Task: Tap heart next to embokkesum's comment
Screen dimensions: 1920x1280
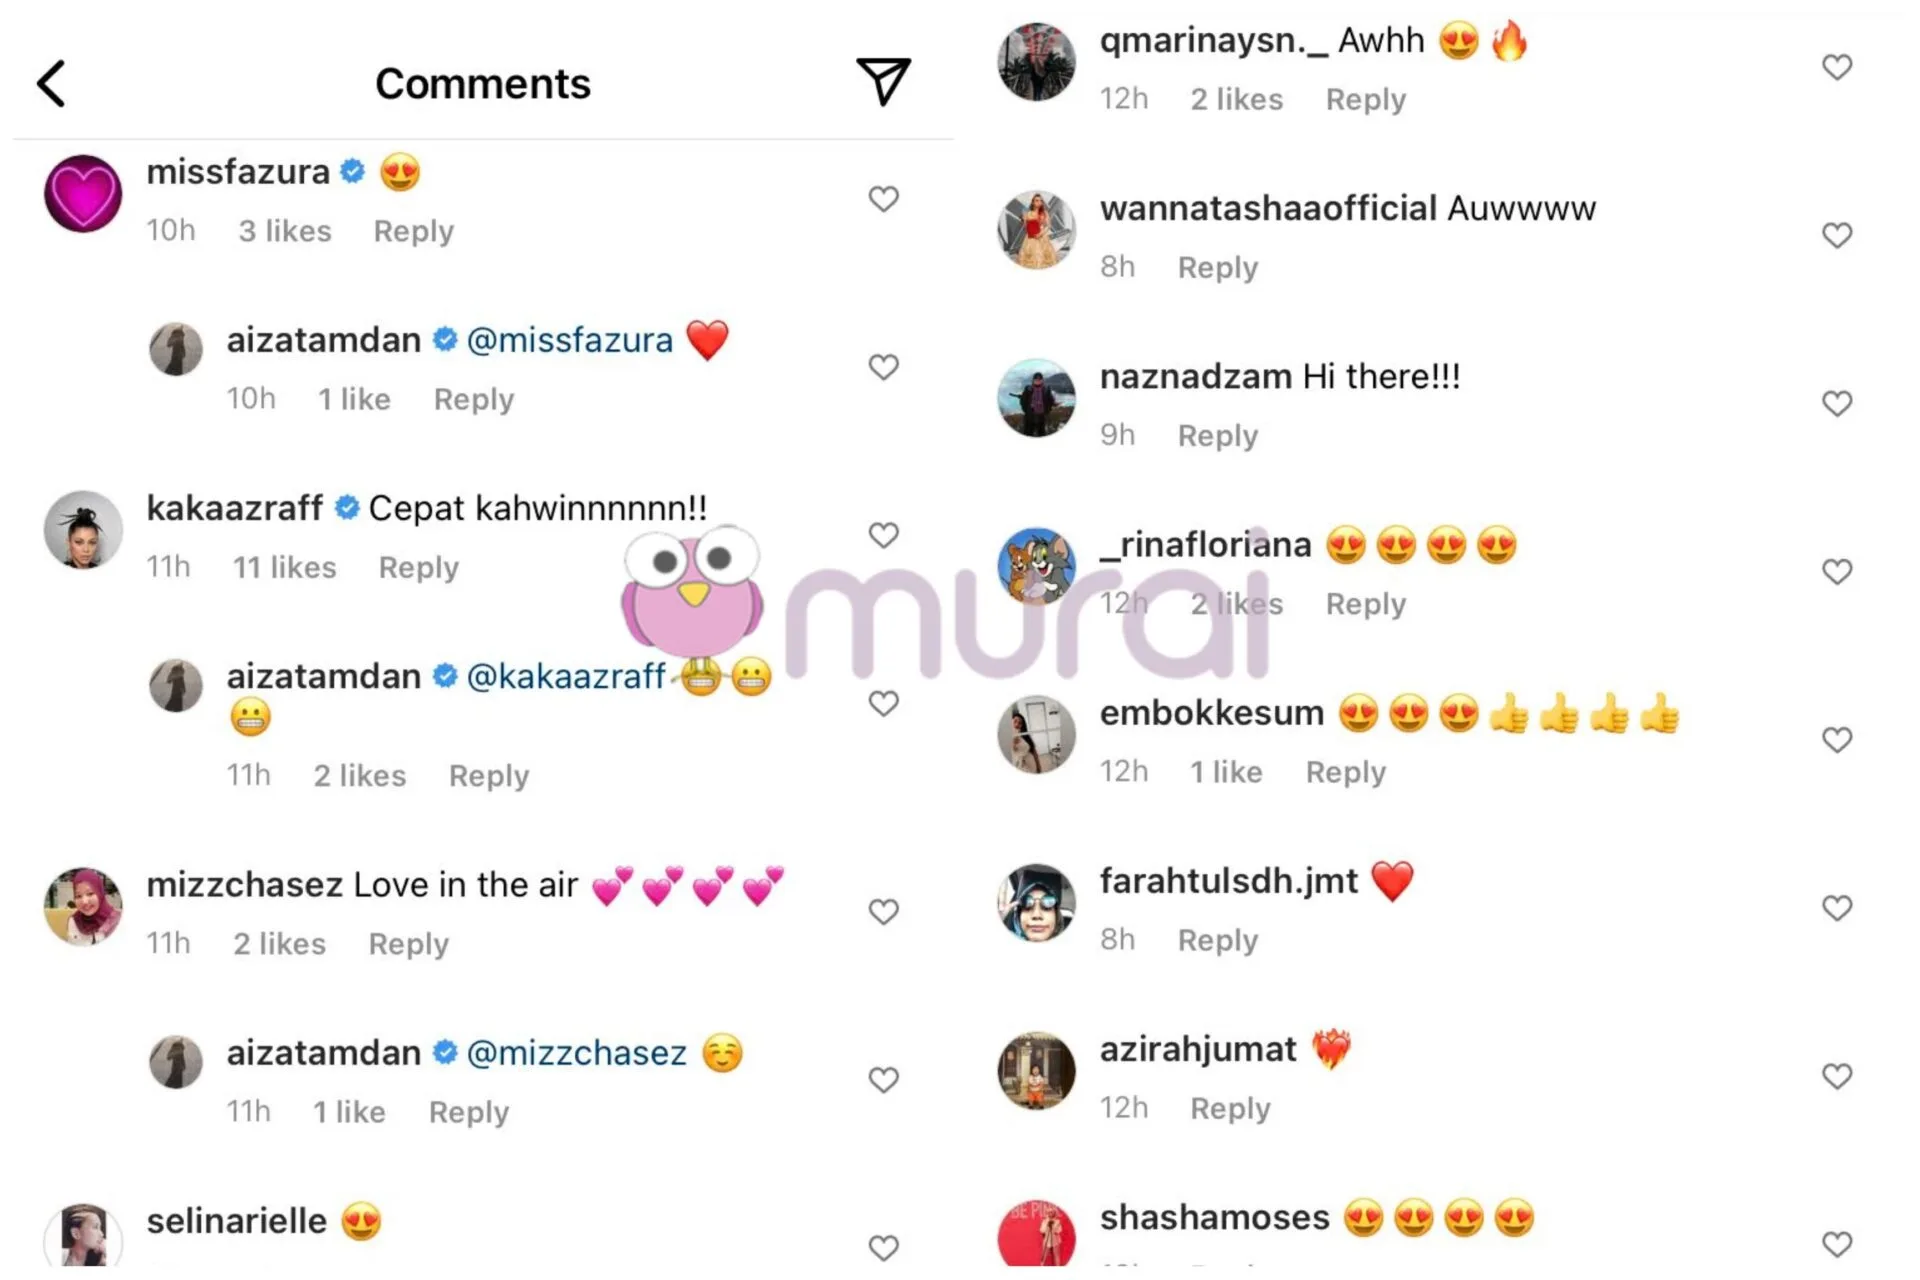Action: tap(1837, 739)
